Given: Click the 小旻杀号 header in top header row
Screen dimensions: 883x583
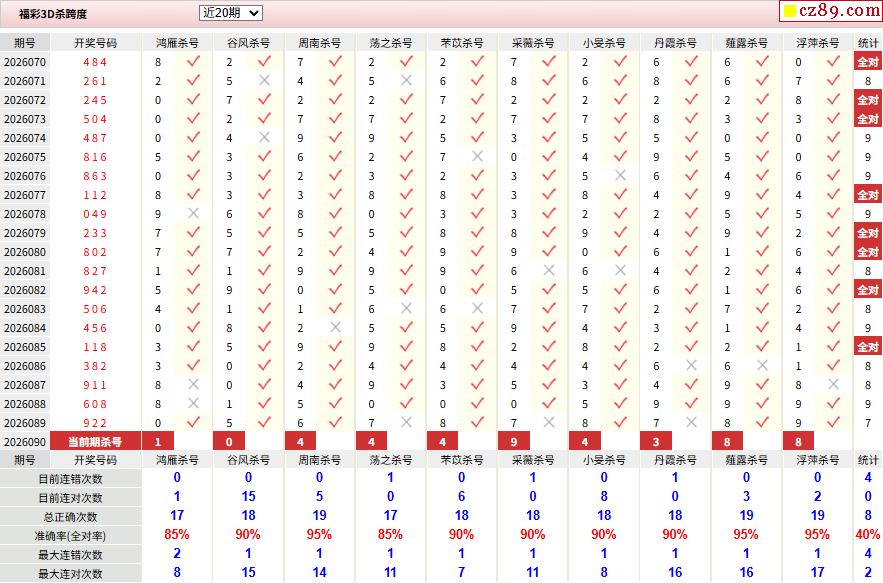Looking at the screenshot, I should [x=604, y=43].
